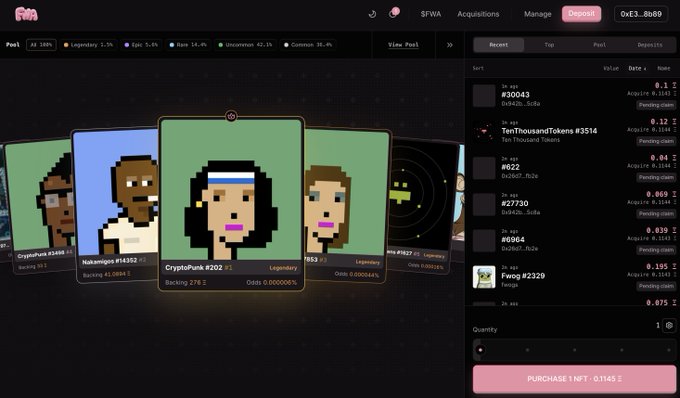This screenshot has width=680, height=398.
Task: Click Odds 0.000006% on CryptoPunk #202
Action: pyautogui.click(x=271, y=282)
